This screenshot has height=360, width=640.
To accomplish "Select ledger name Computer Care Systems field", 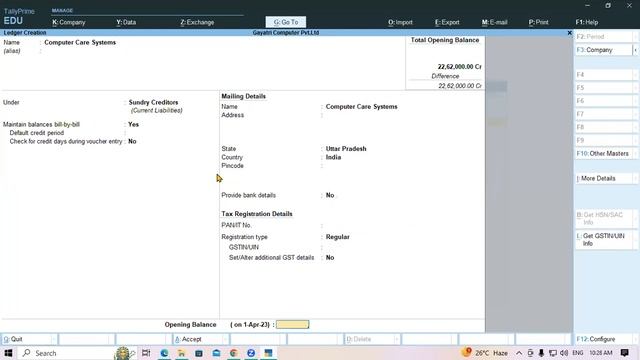I will click(x=80, y=42).
